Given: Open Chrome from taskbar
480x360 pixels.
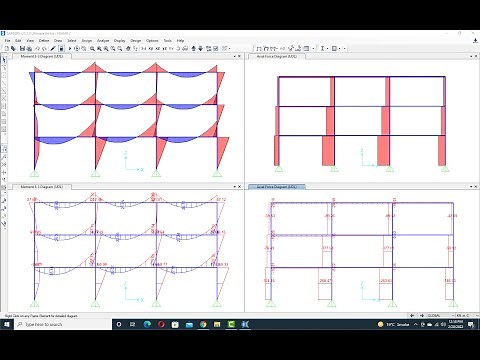Looking at the screenshot, I should click(203, 324).
